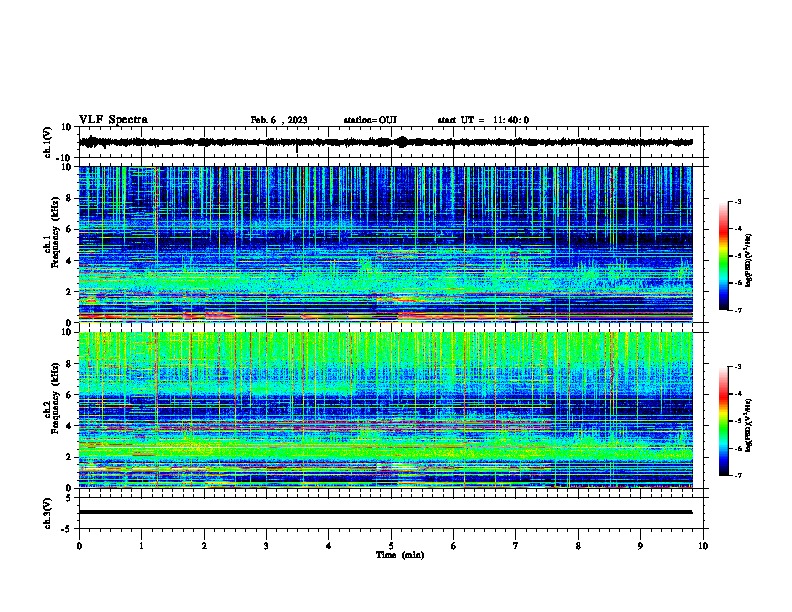The image size is (792, 612).
Task: Click the time axis tick label "6"
Action: point(454,546)
